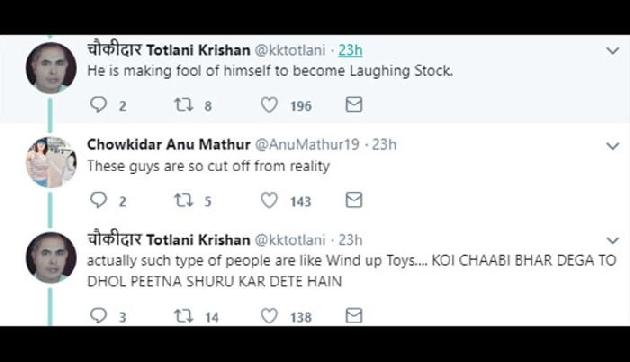View Anu Mathur's profile picture
The width and height of the screenshot is (630, 362).
coord(51,162)
